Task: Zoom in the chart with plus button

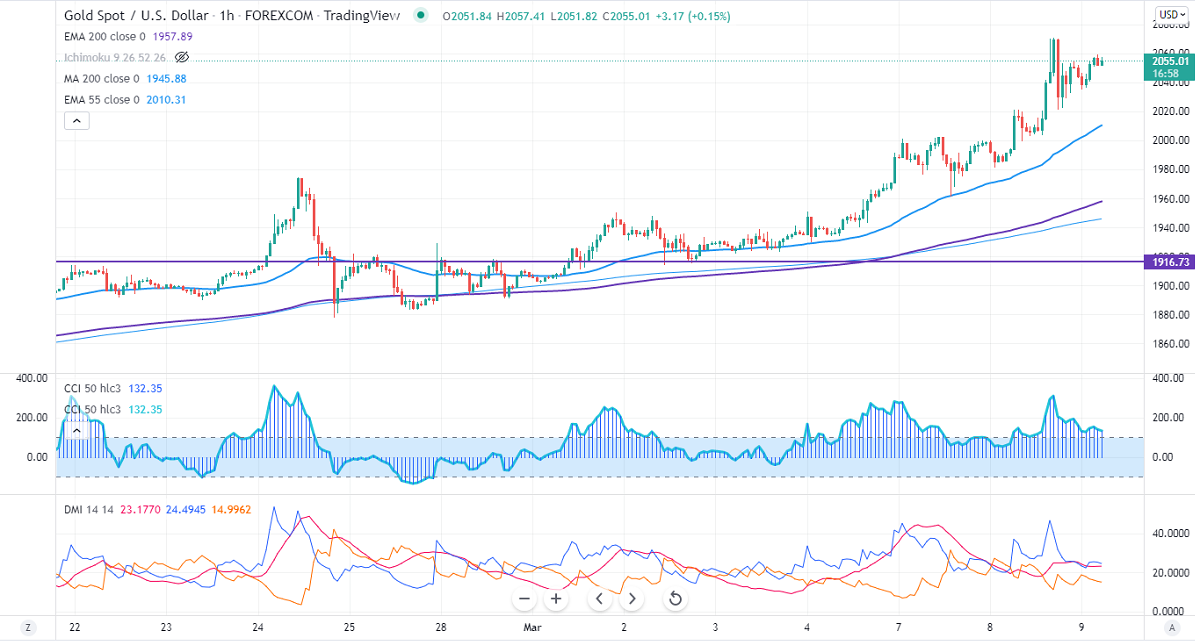Action: point(557,599)
